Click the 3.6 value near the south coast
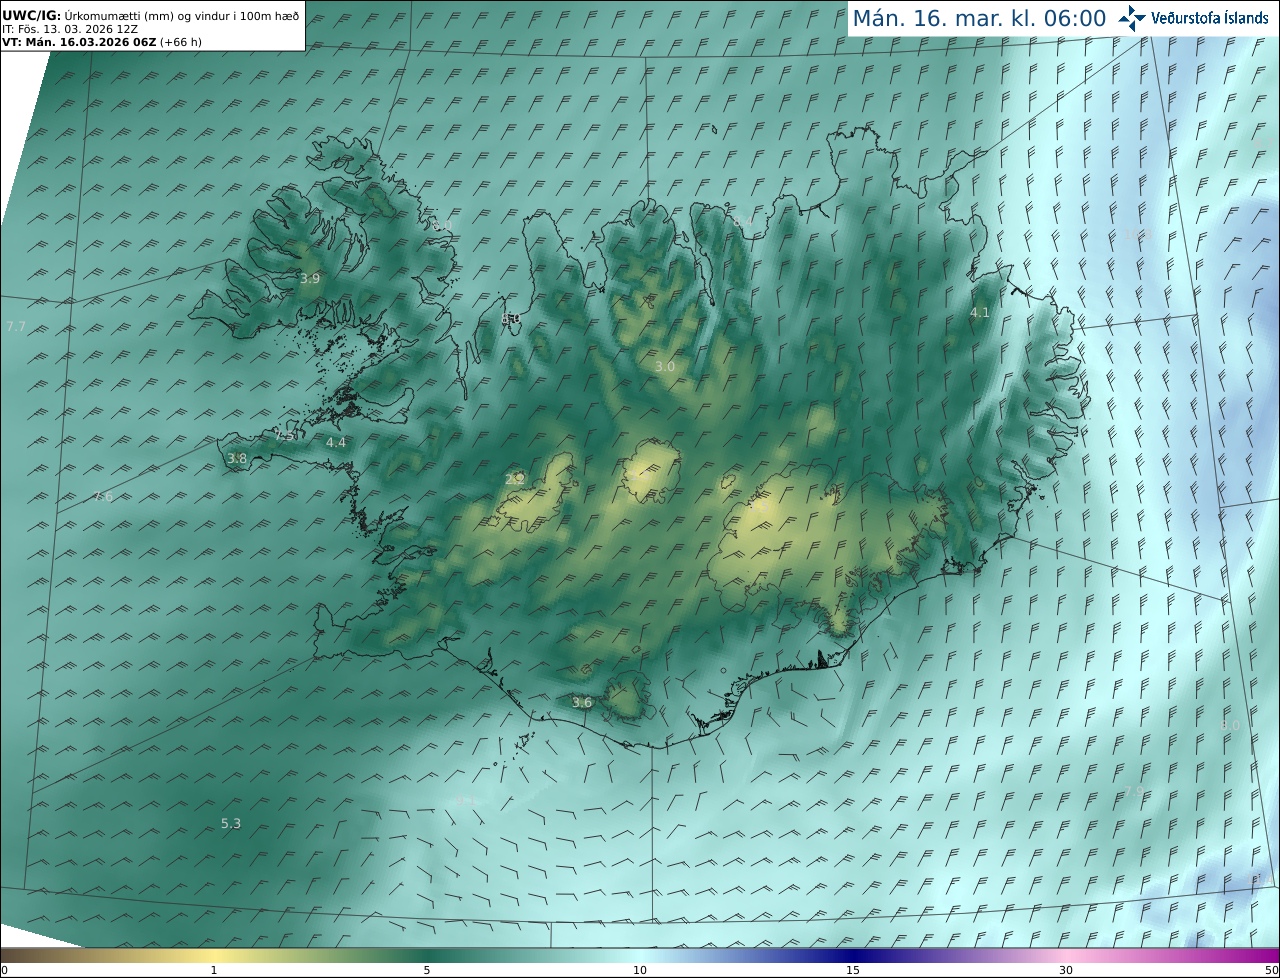The height and width of the screenshot is (978, 1280). click(582, 703)
